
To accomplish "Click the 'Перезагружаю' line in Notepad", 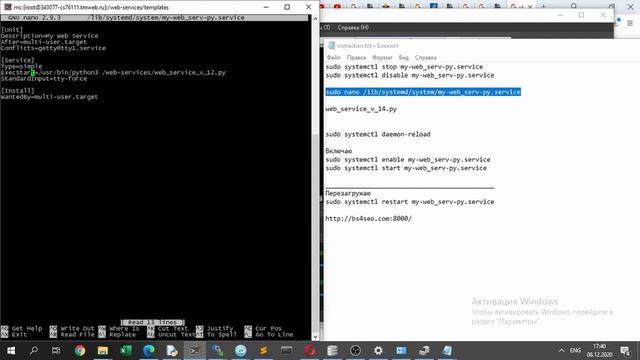I will (348, 193).
